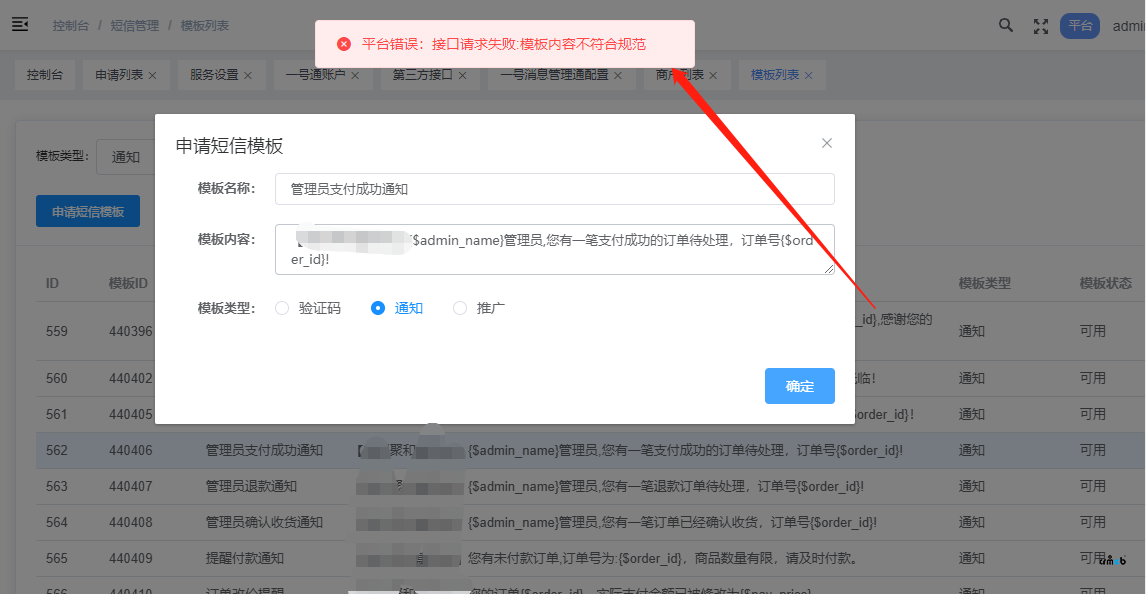
Task: Click 通知 type in row 564
Action: 972,522
